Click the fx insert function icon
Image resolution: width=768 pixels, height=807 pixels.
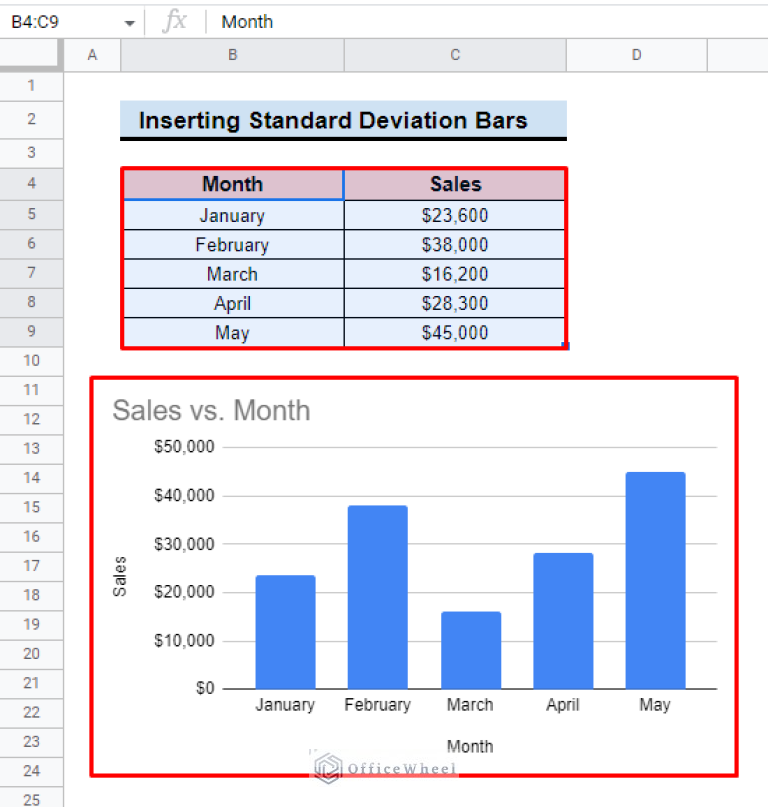(x=175, y=21)
